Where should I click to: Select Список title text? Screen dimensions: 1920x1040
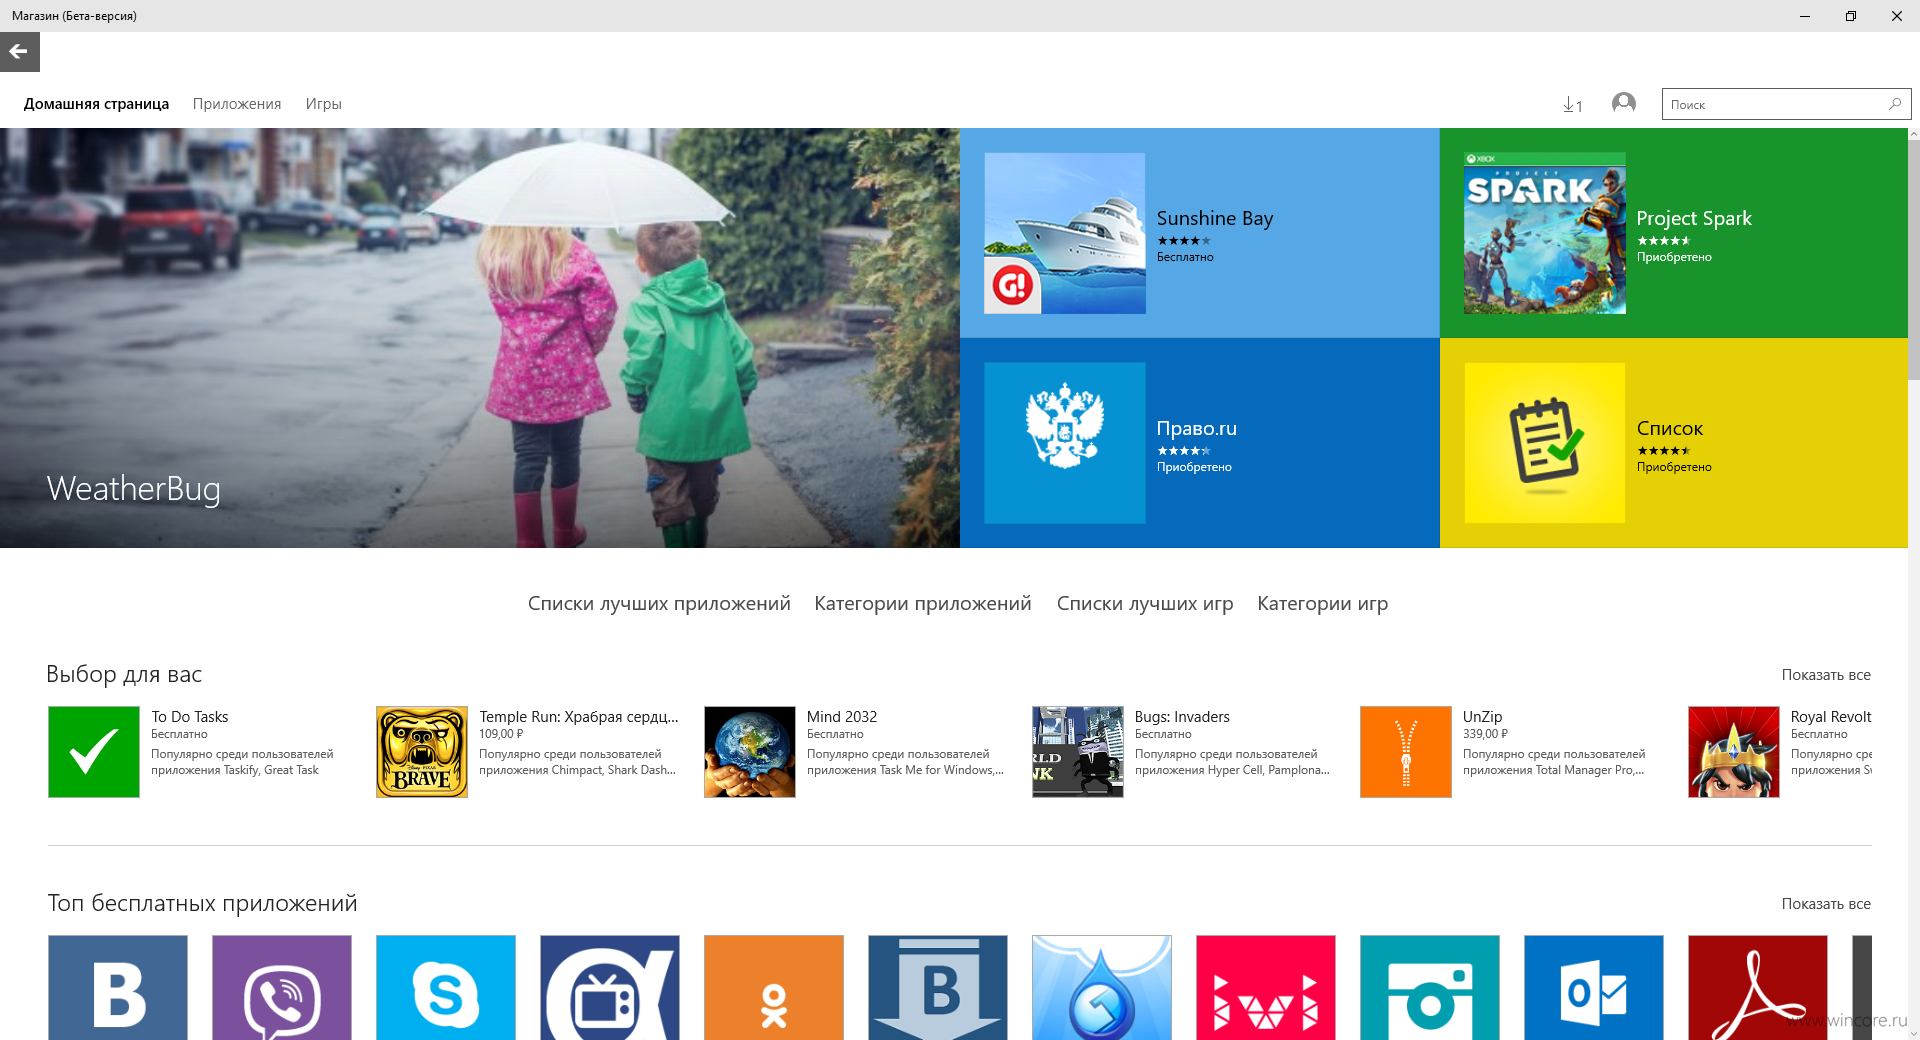pos(1670,428)
